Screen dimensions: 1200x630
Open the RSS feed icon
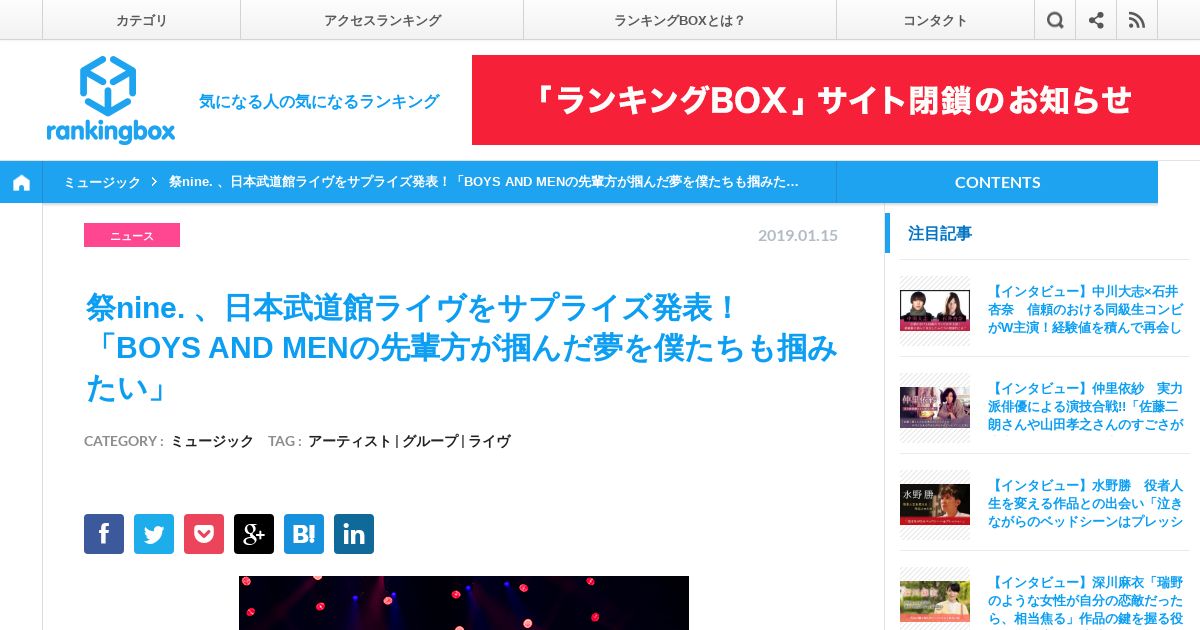(1137, 20)
